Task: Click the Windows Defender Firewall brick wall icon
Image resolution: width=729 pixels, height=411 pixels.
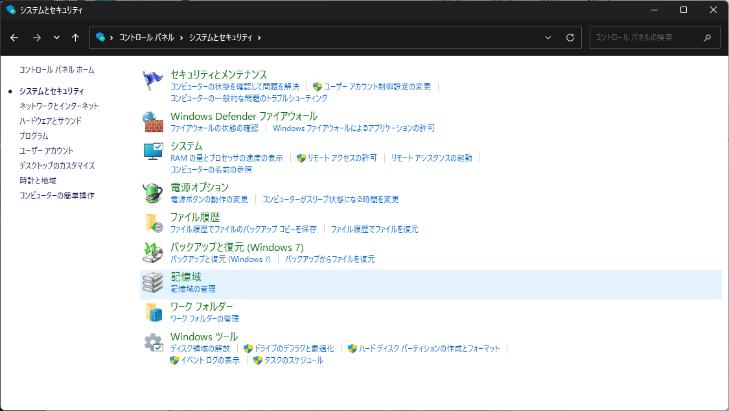Action: pyautogui.click(x=152, y=122)
